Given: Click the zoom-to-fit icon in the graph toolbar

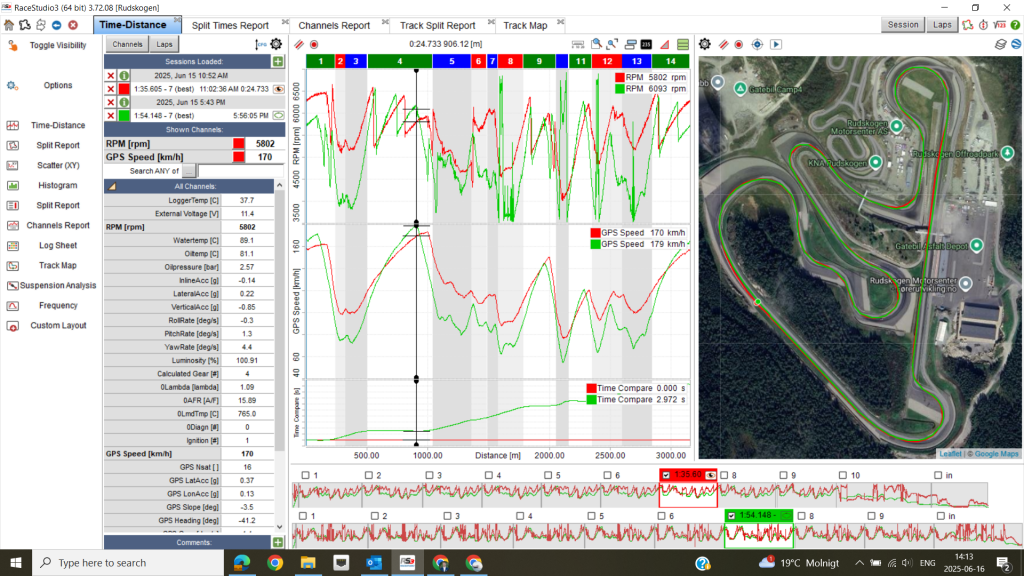Looking at the screenshot, I should [x=613, y=44].
